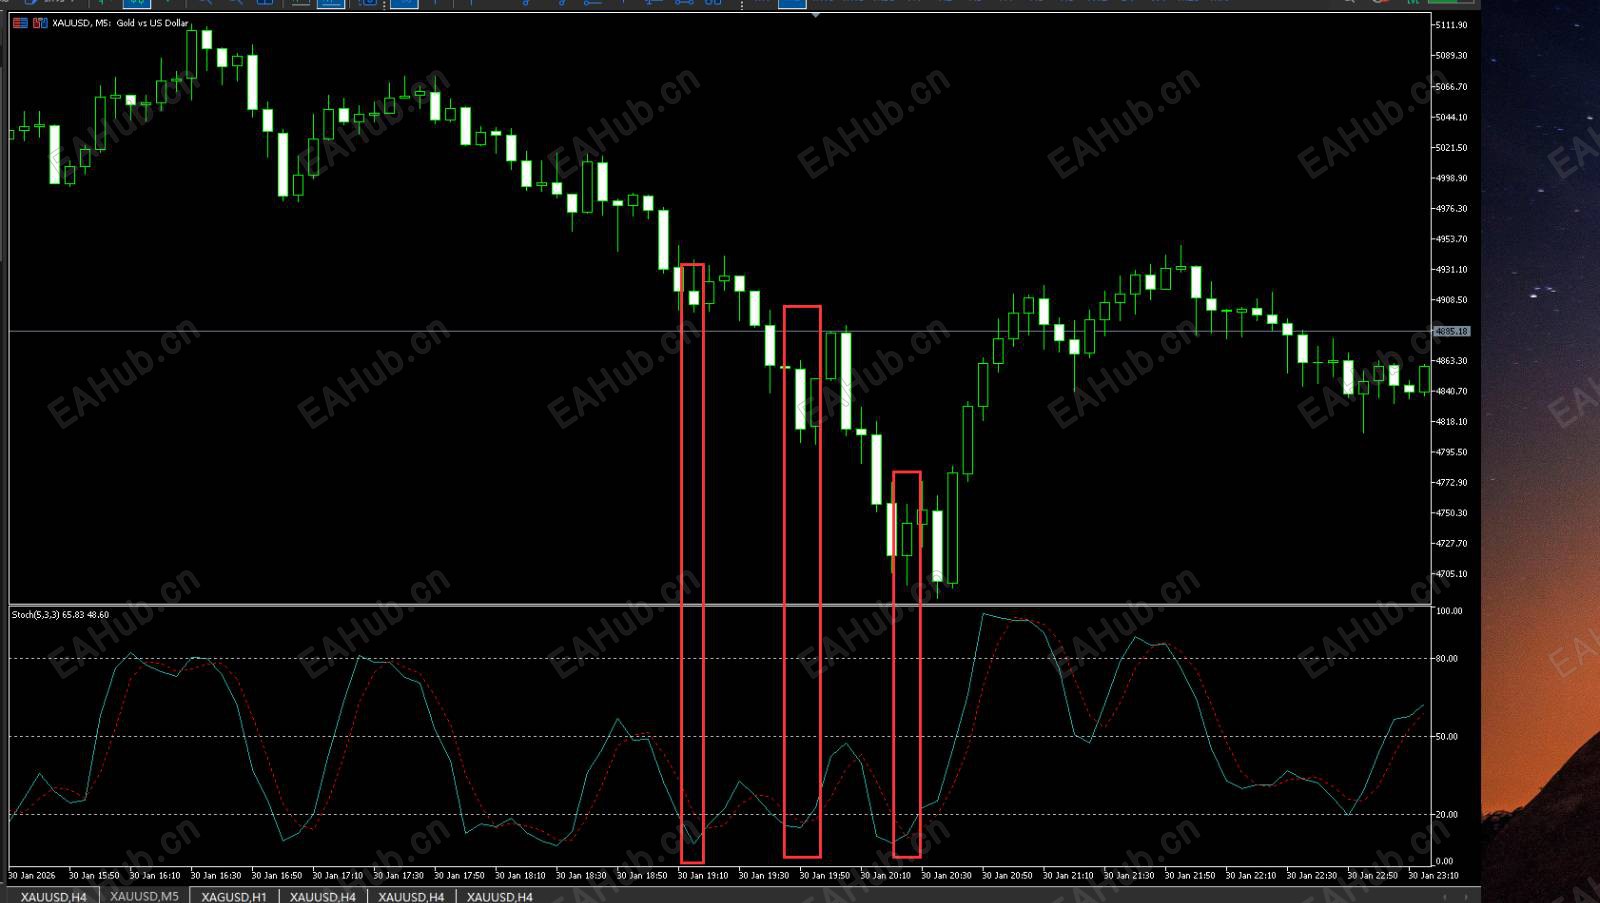1600x903 pixels.
Task: Click the divider between price chart and Stochastic window
Action: pyautogui.click(x=720, y=605)
